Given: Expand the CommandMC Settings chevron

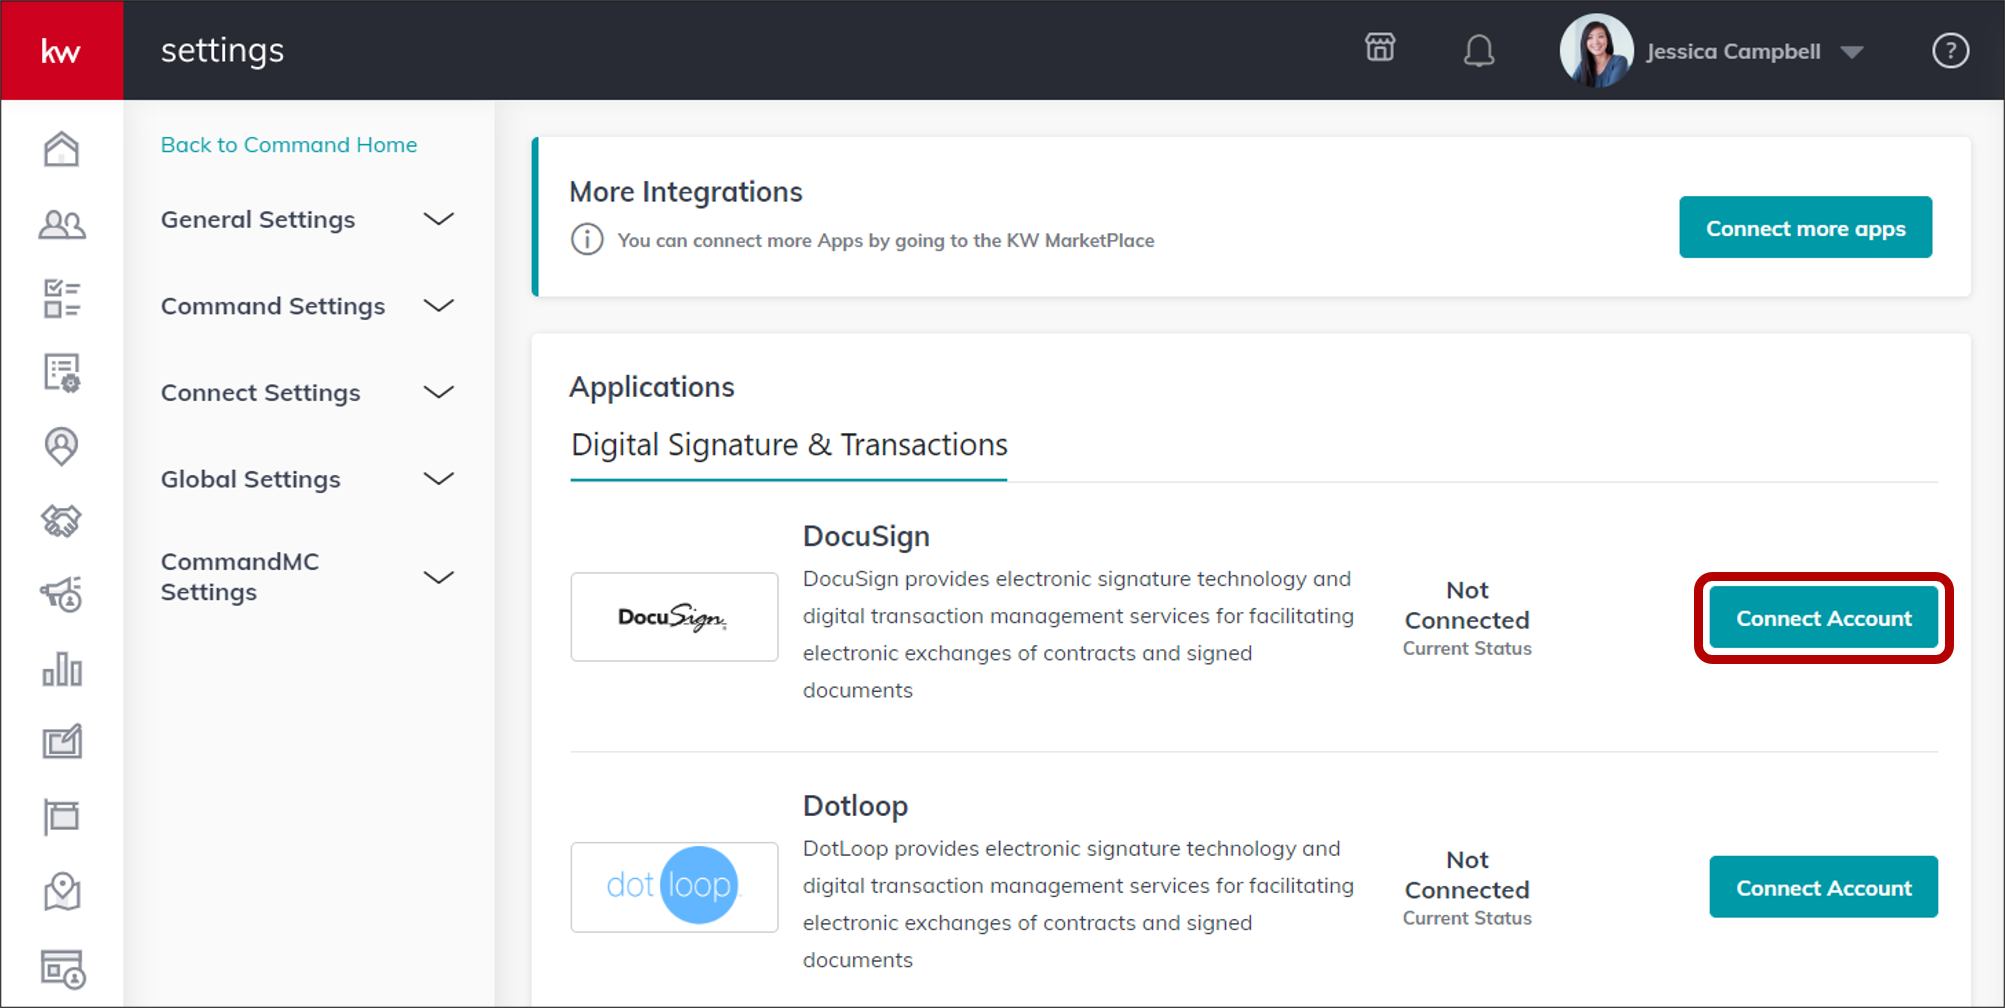Looking at the screenshot, I should coord(439,577).
